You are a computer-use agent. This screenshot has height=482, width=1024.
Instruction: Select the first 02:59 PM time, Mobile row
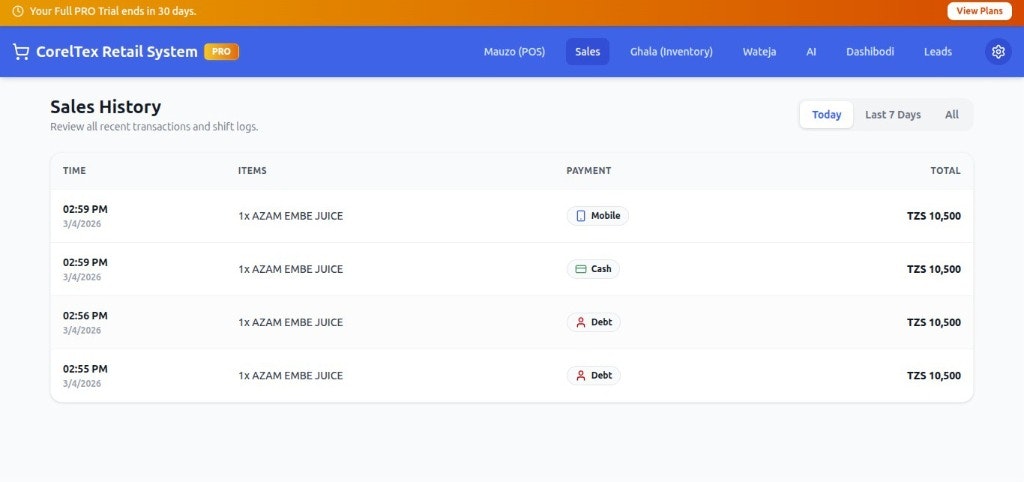click(x=85, y=209)
